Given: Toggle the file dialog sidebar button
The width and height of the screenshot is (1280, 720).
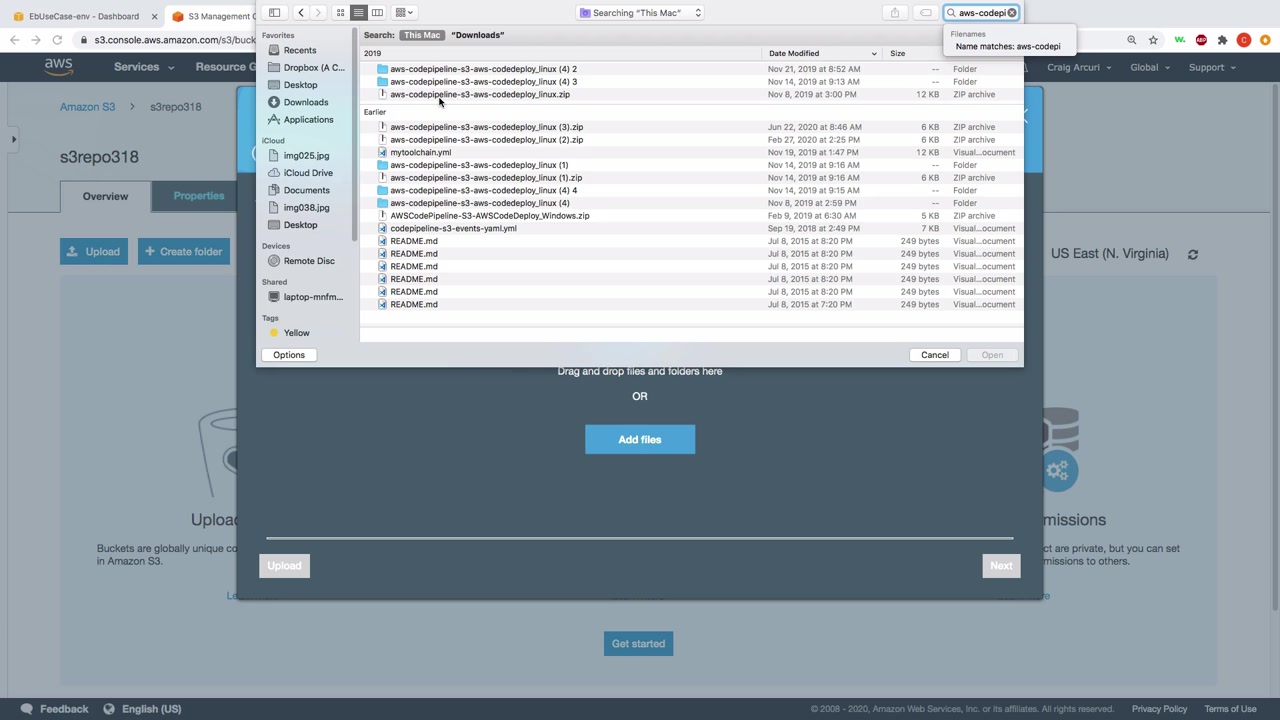Looking at the screenshot, I should tap(274, 13).
